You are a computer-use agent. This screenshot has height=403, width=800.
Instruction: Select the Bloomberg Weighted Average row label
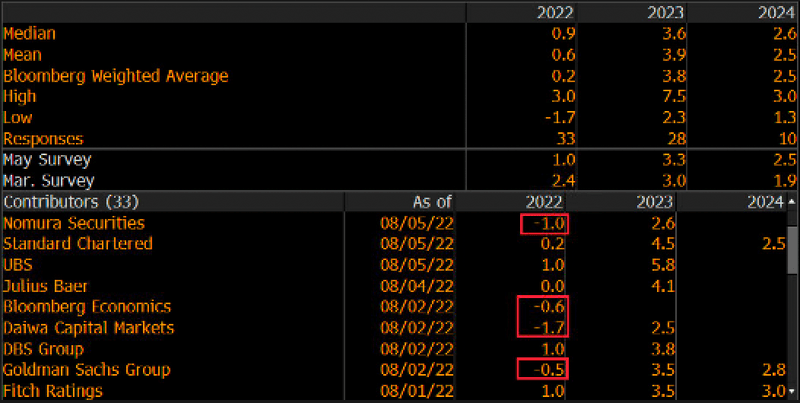tap(116, 76)
